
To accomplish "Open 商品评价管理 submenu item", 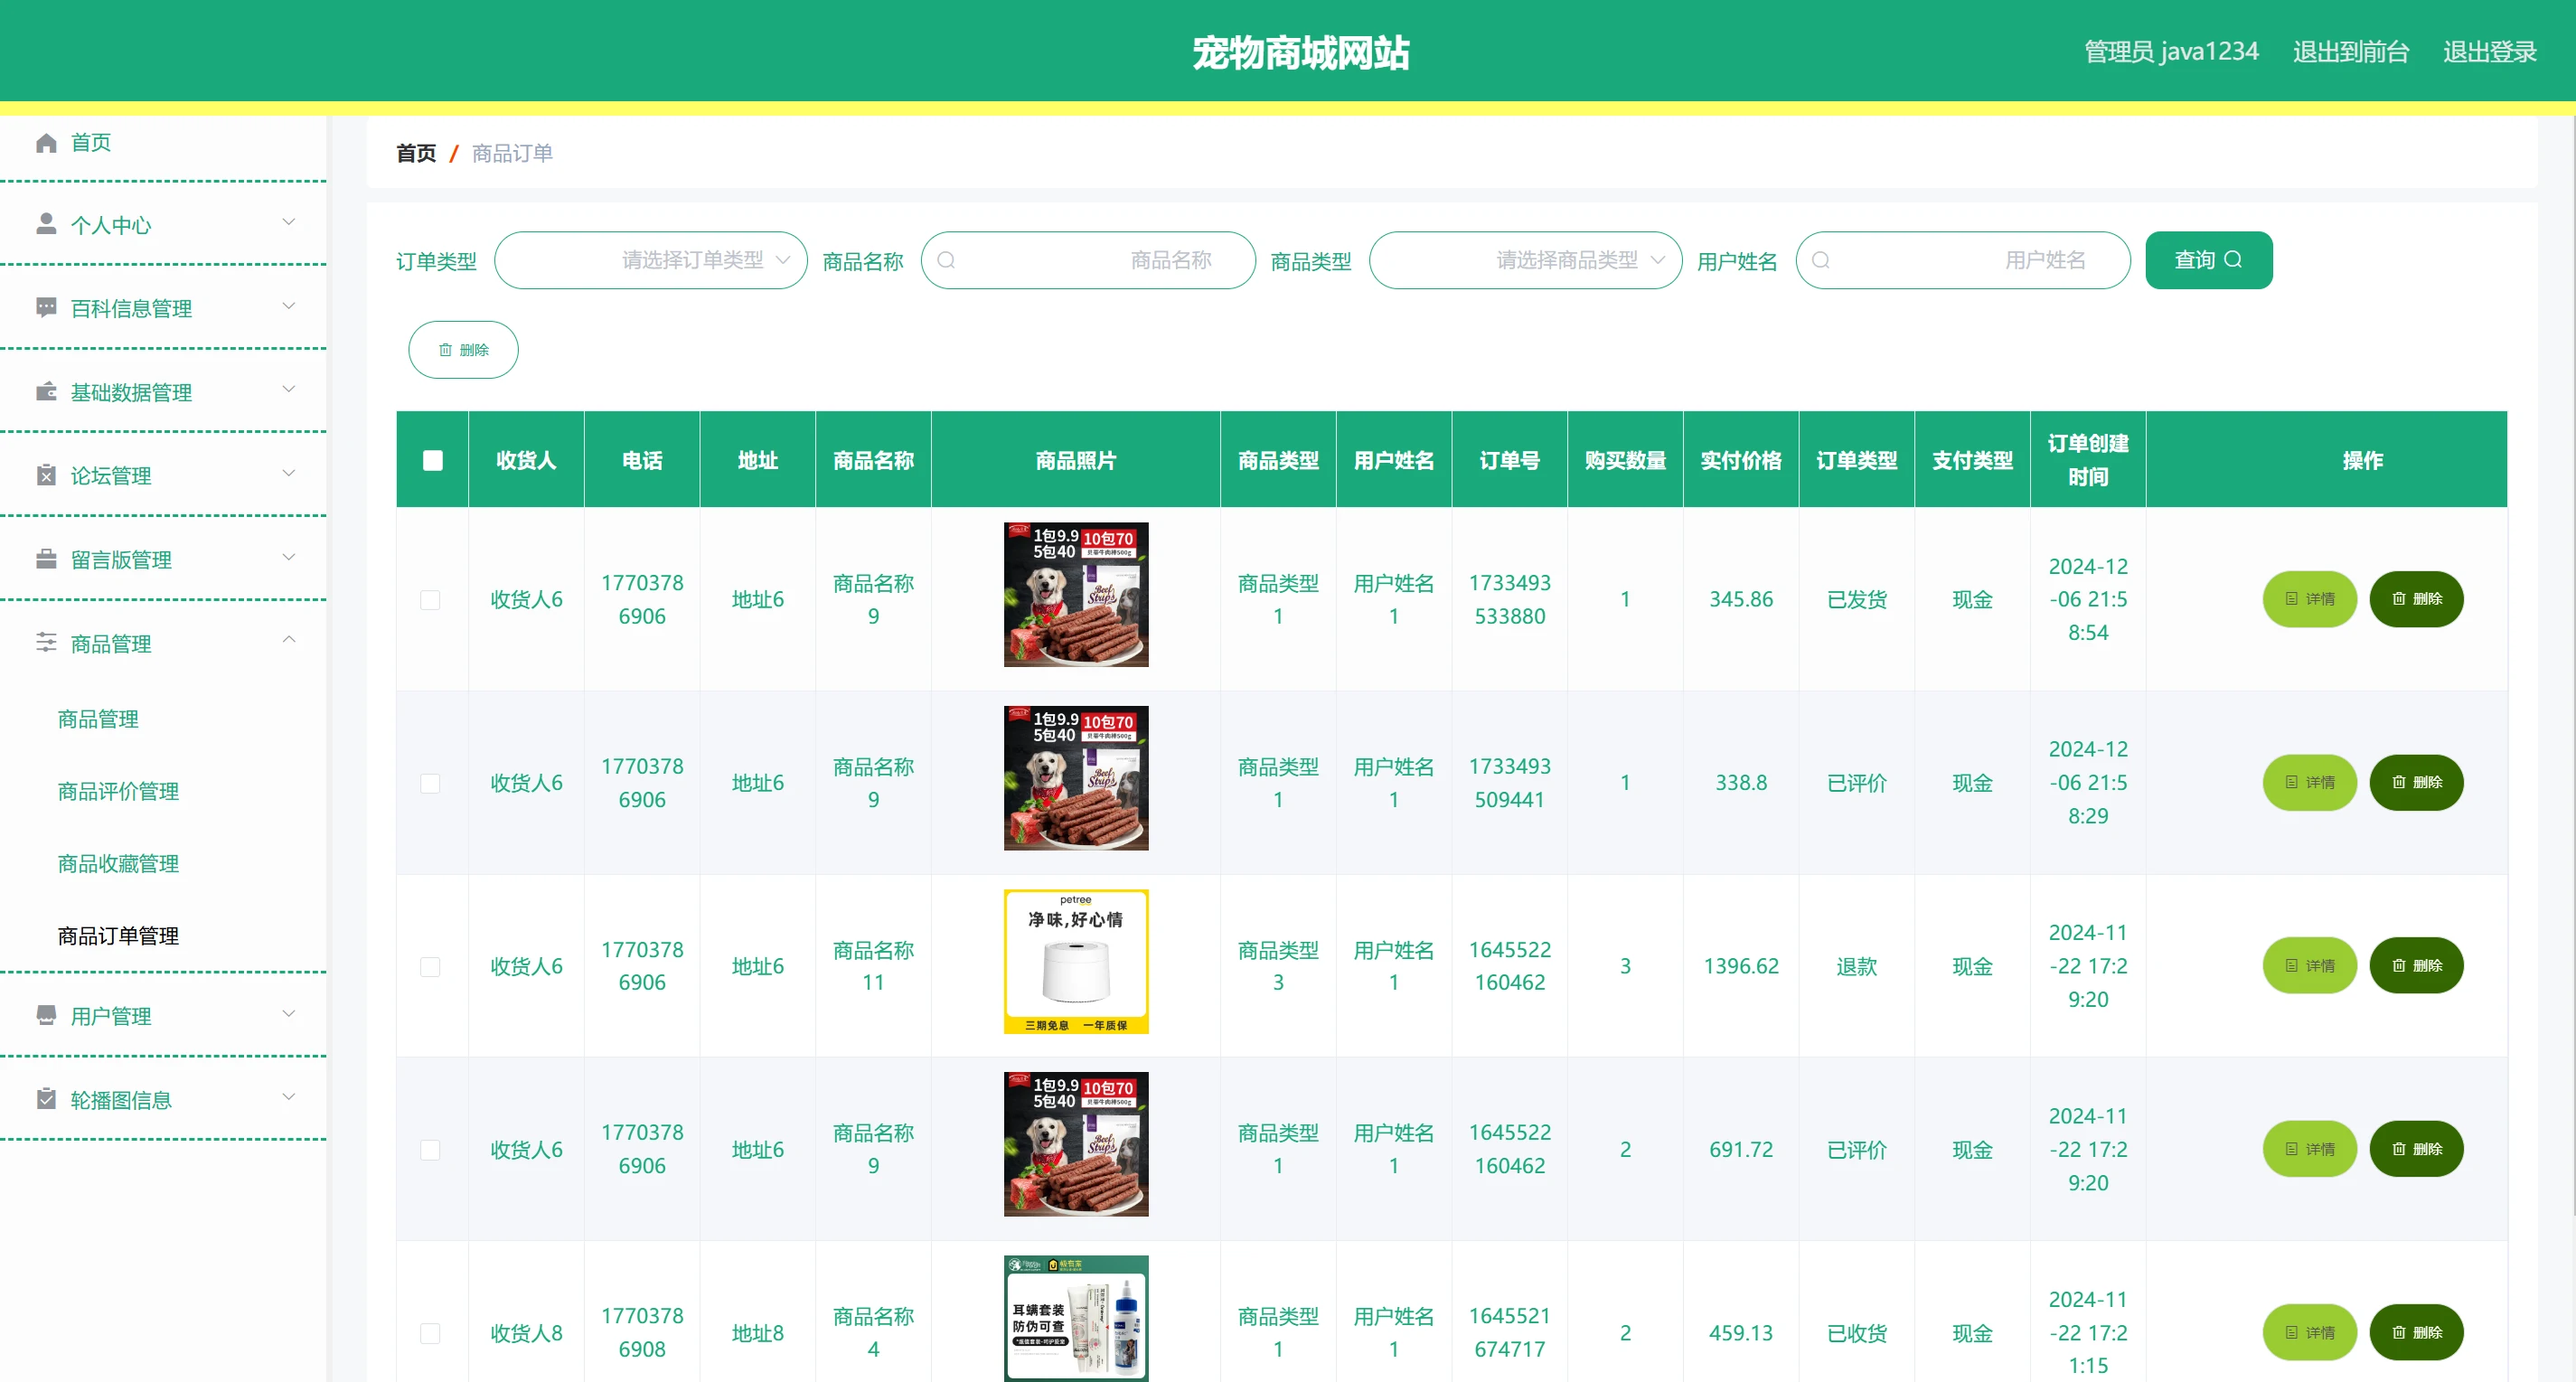I will (x=118, y=791).
